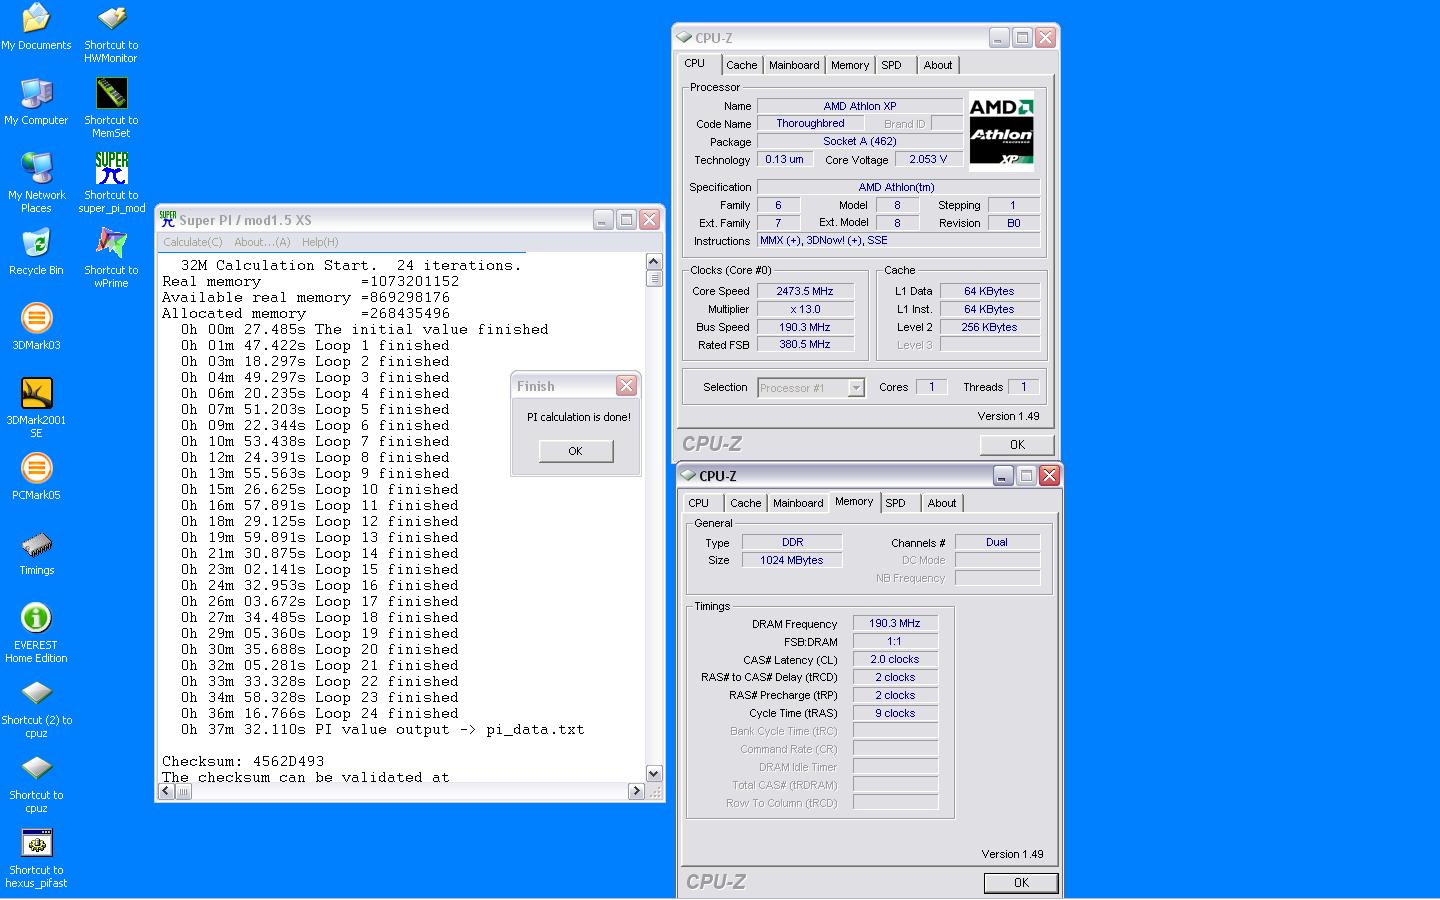
Task: Select the PCMark05 desktop icon
Action: pos(36,477)
